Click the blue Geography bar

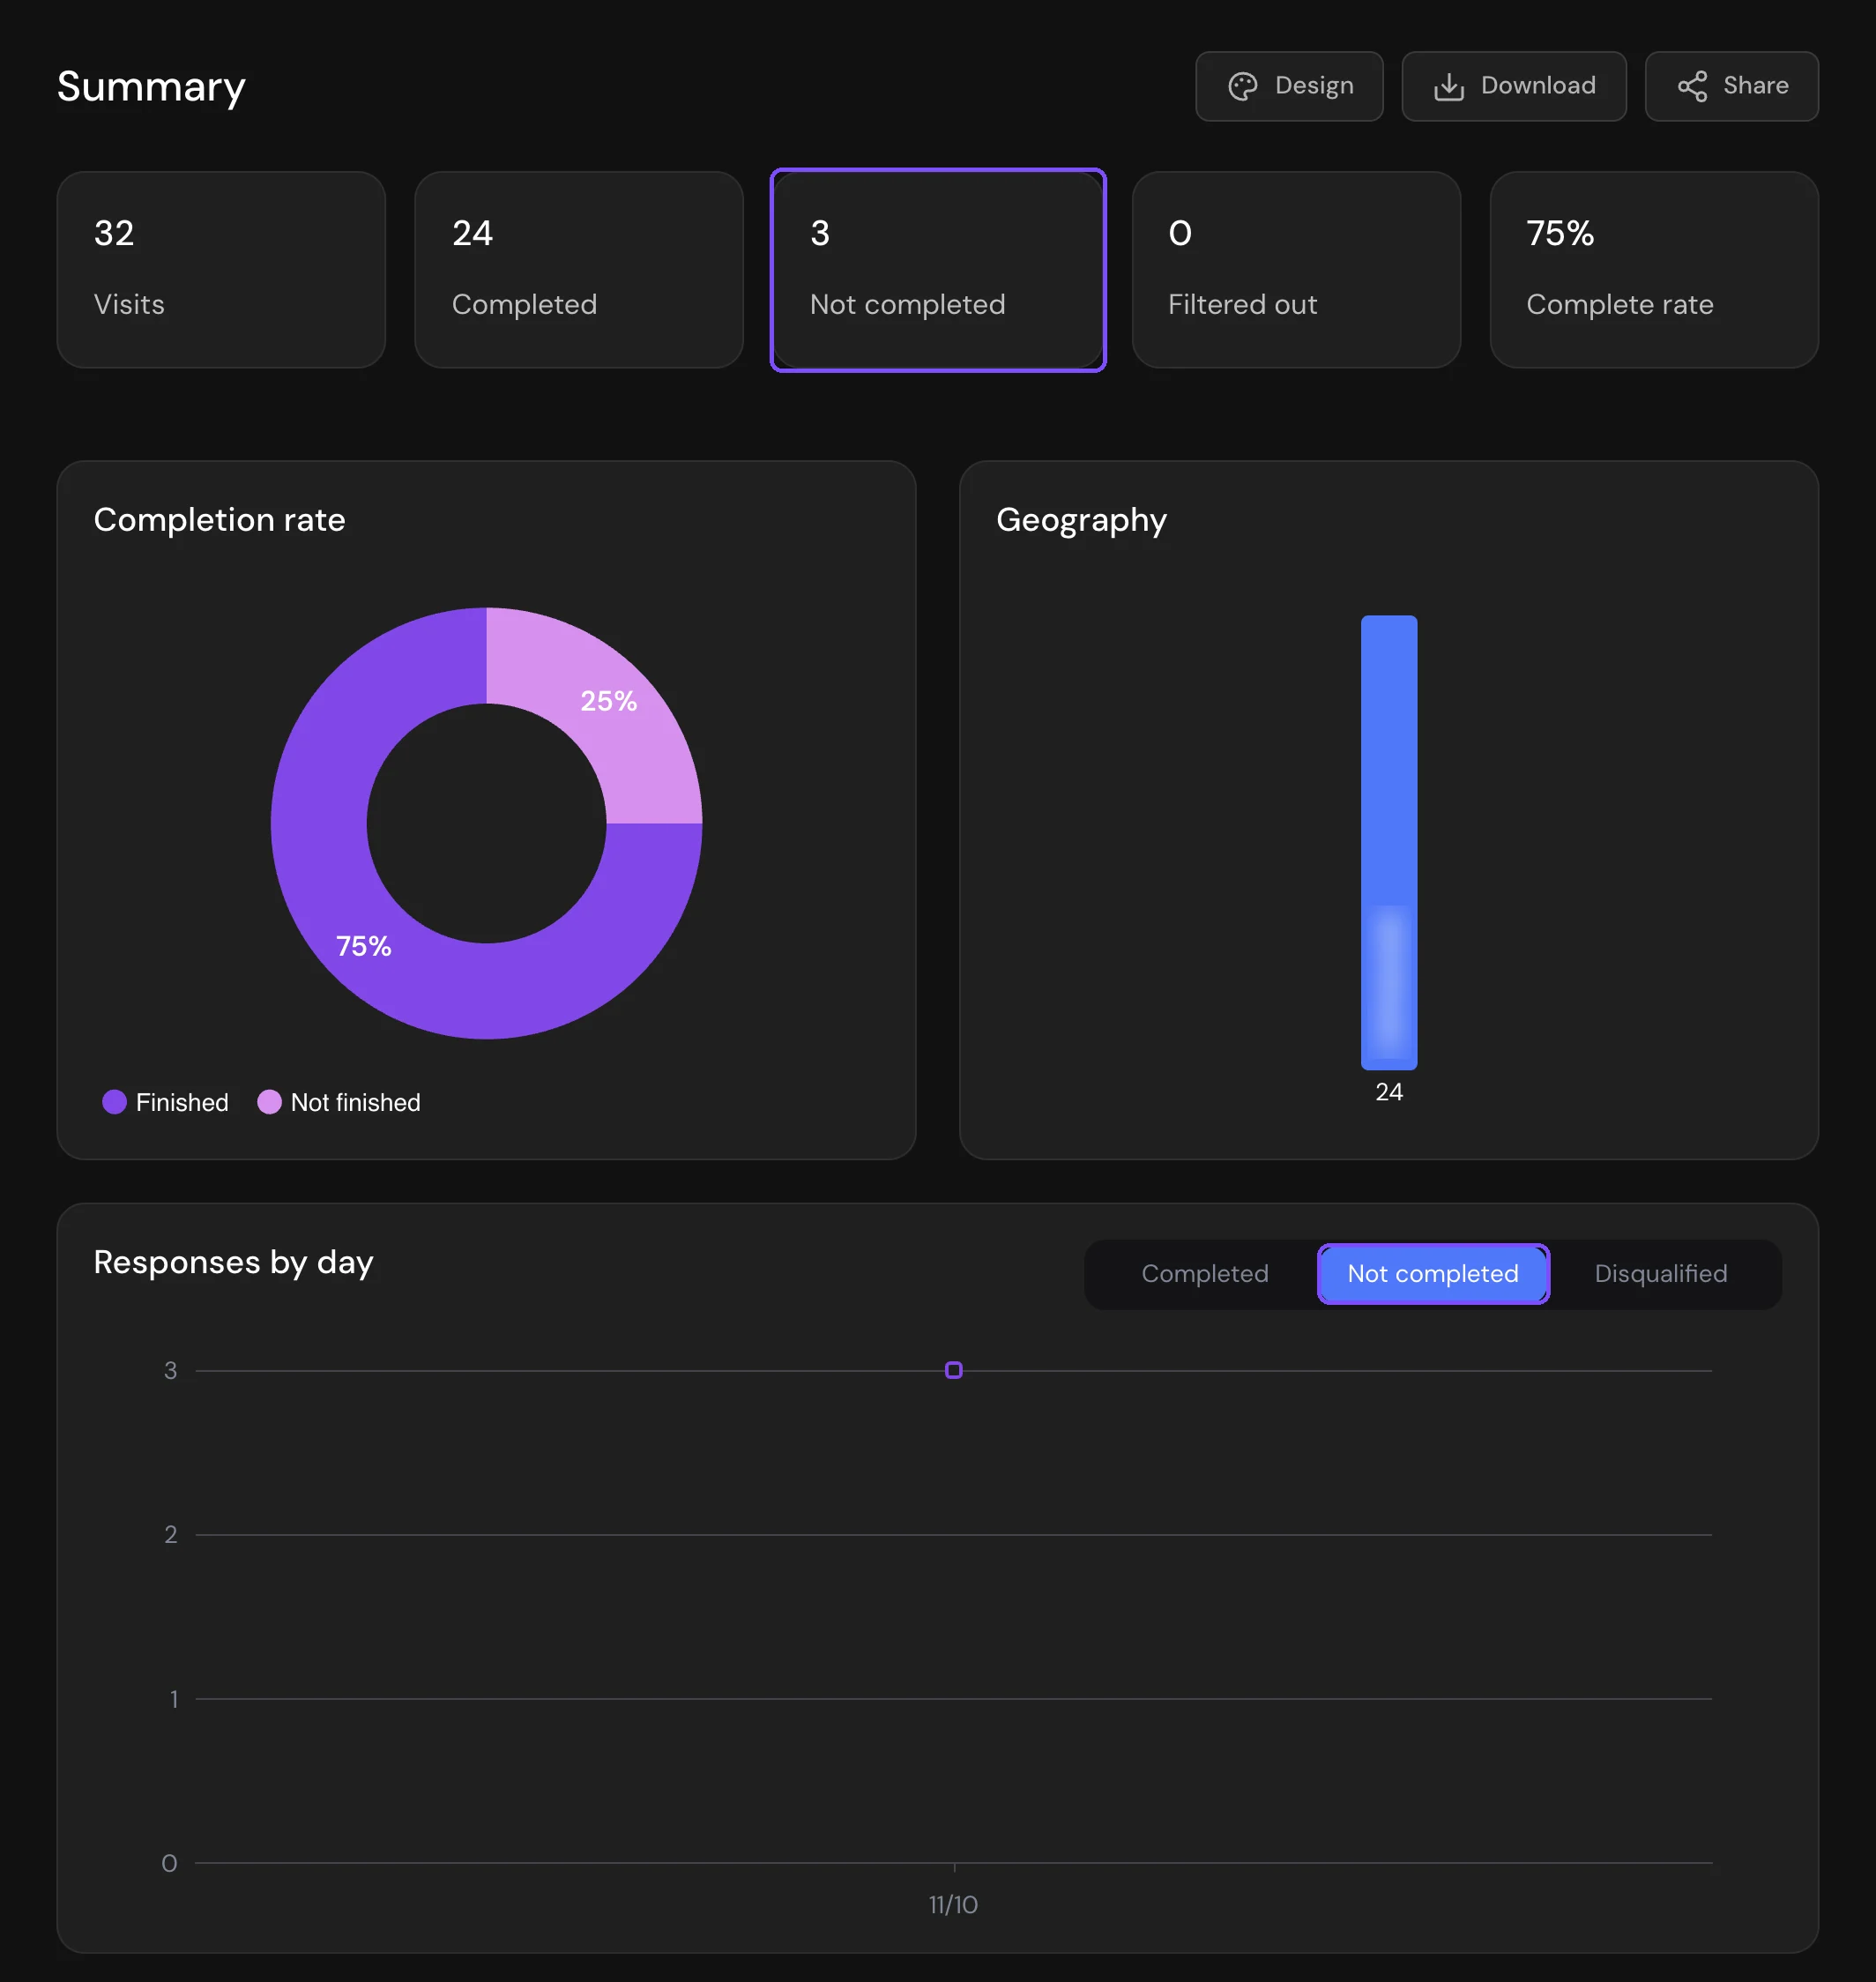1389,842
